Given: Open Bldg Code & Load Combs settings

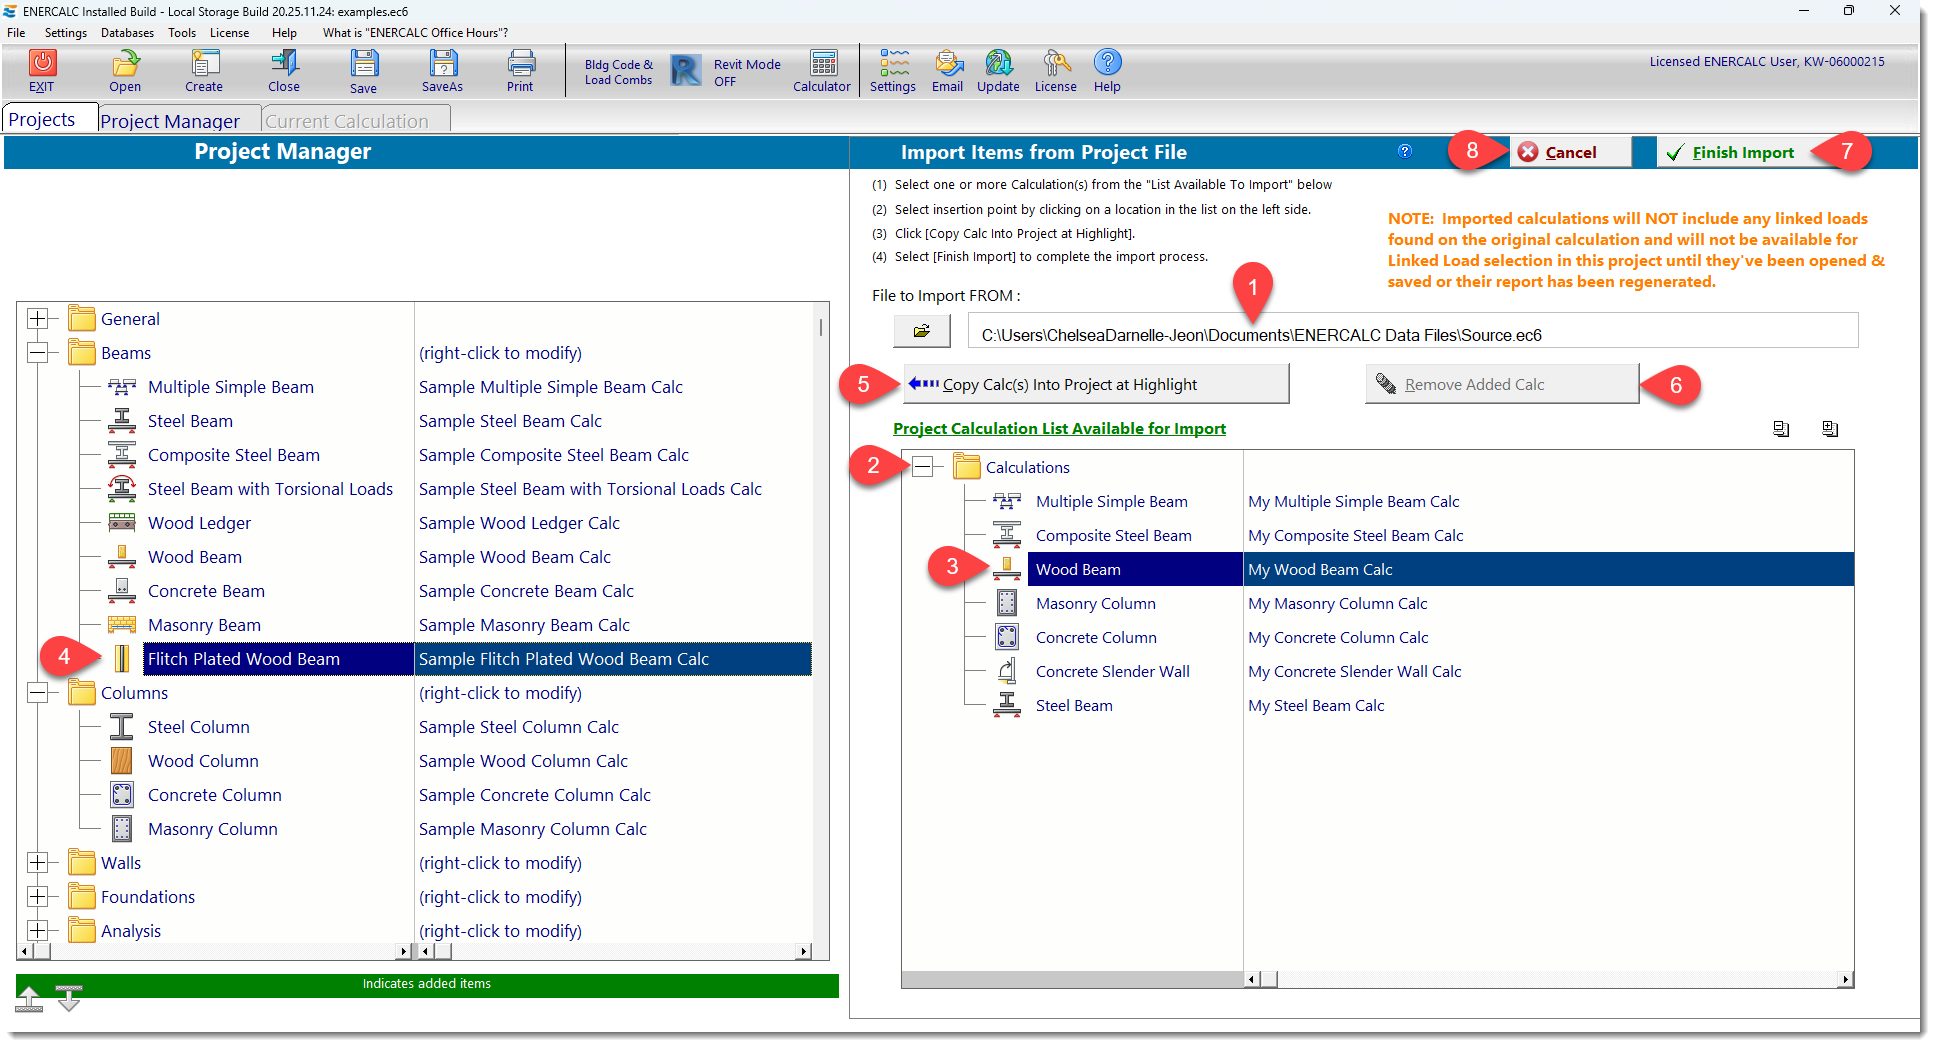Looking at the screenshot, I should coord(617,70).
